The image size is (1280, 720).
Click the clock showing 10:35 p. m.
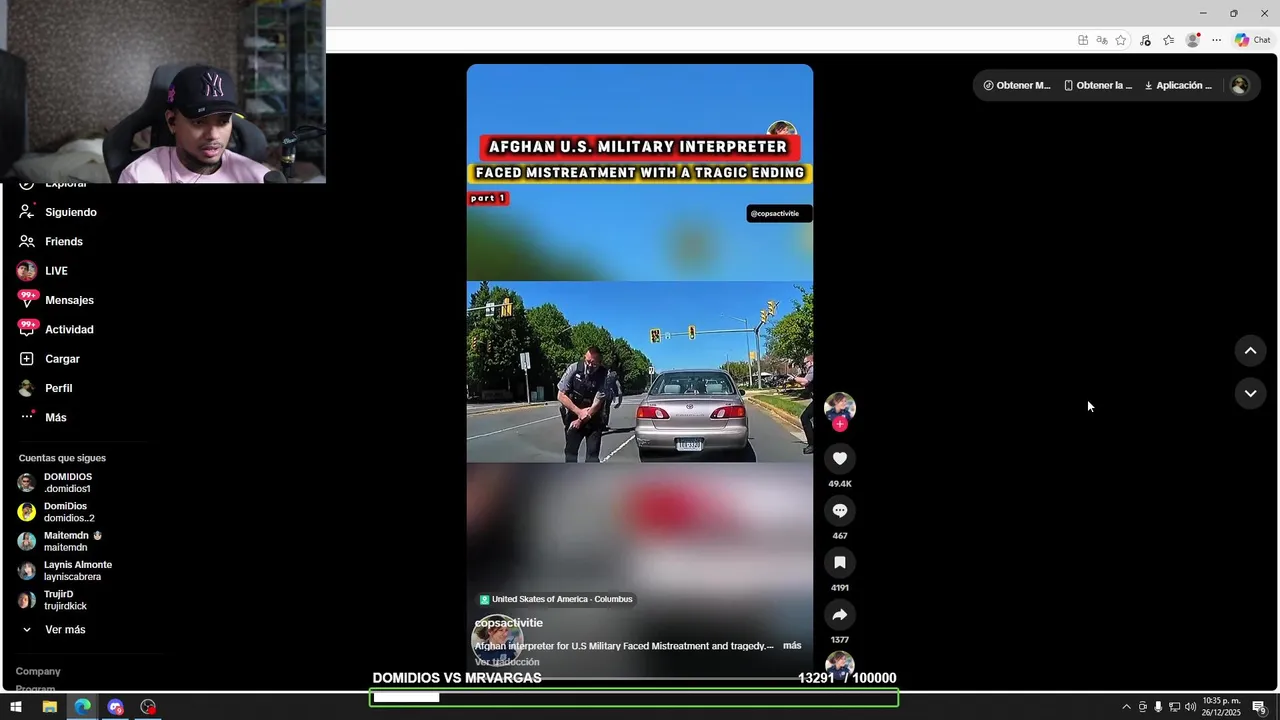point(1221,707)
